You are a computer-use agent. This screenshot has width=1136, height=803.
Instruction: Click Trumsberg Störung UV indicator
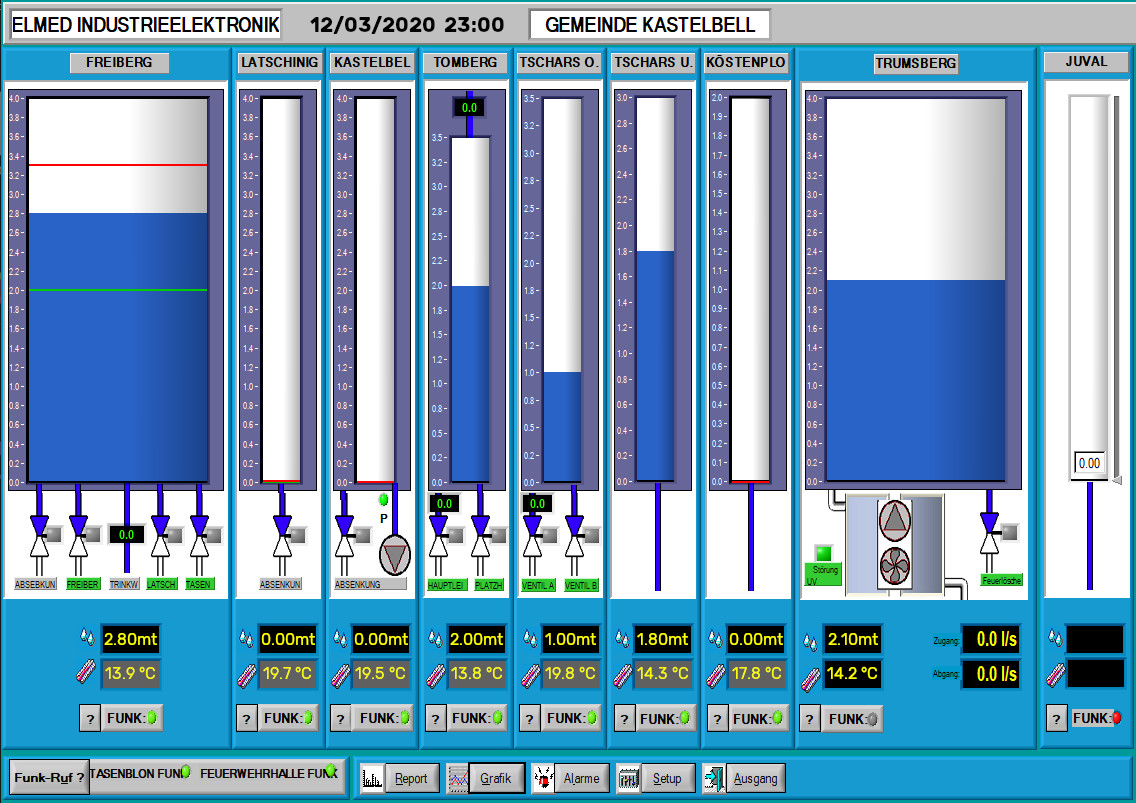824,553
